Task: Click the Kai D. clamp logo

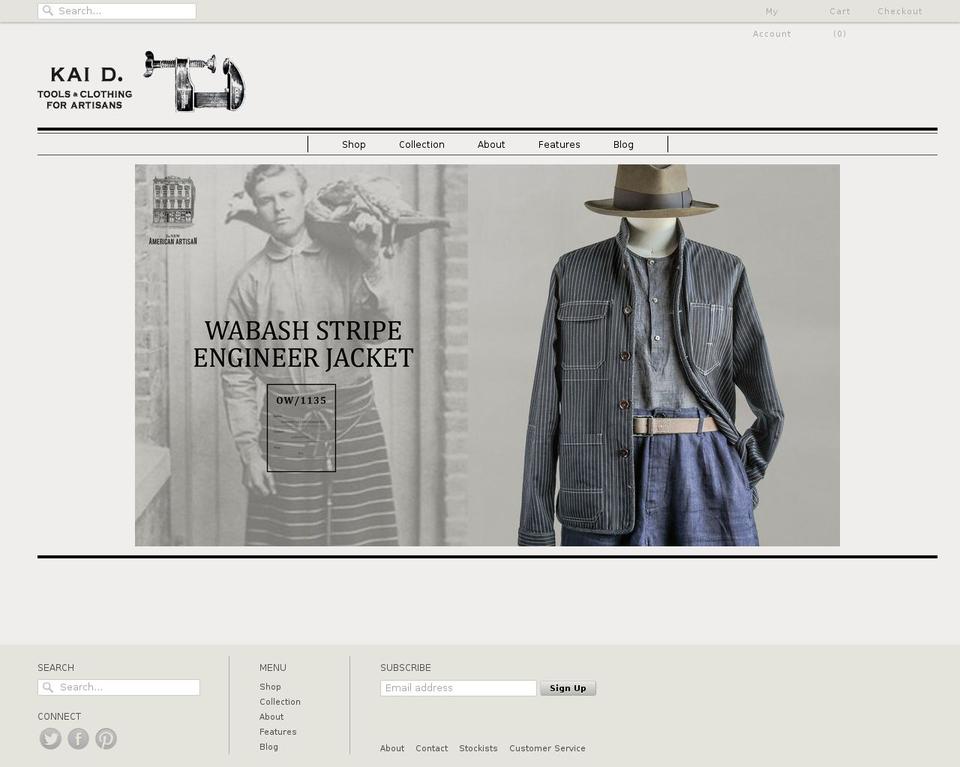Action: point(195,81)
